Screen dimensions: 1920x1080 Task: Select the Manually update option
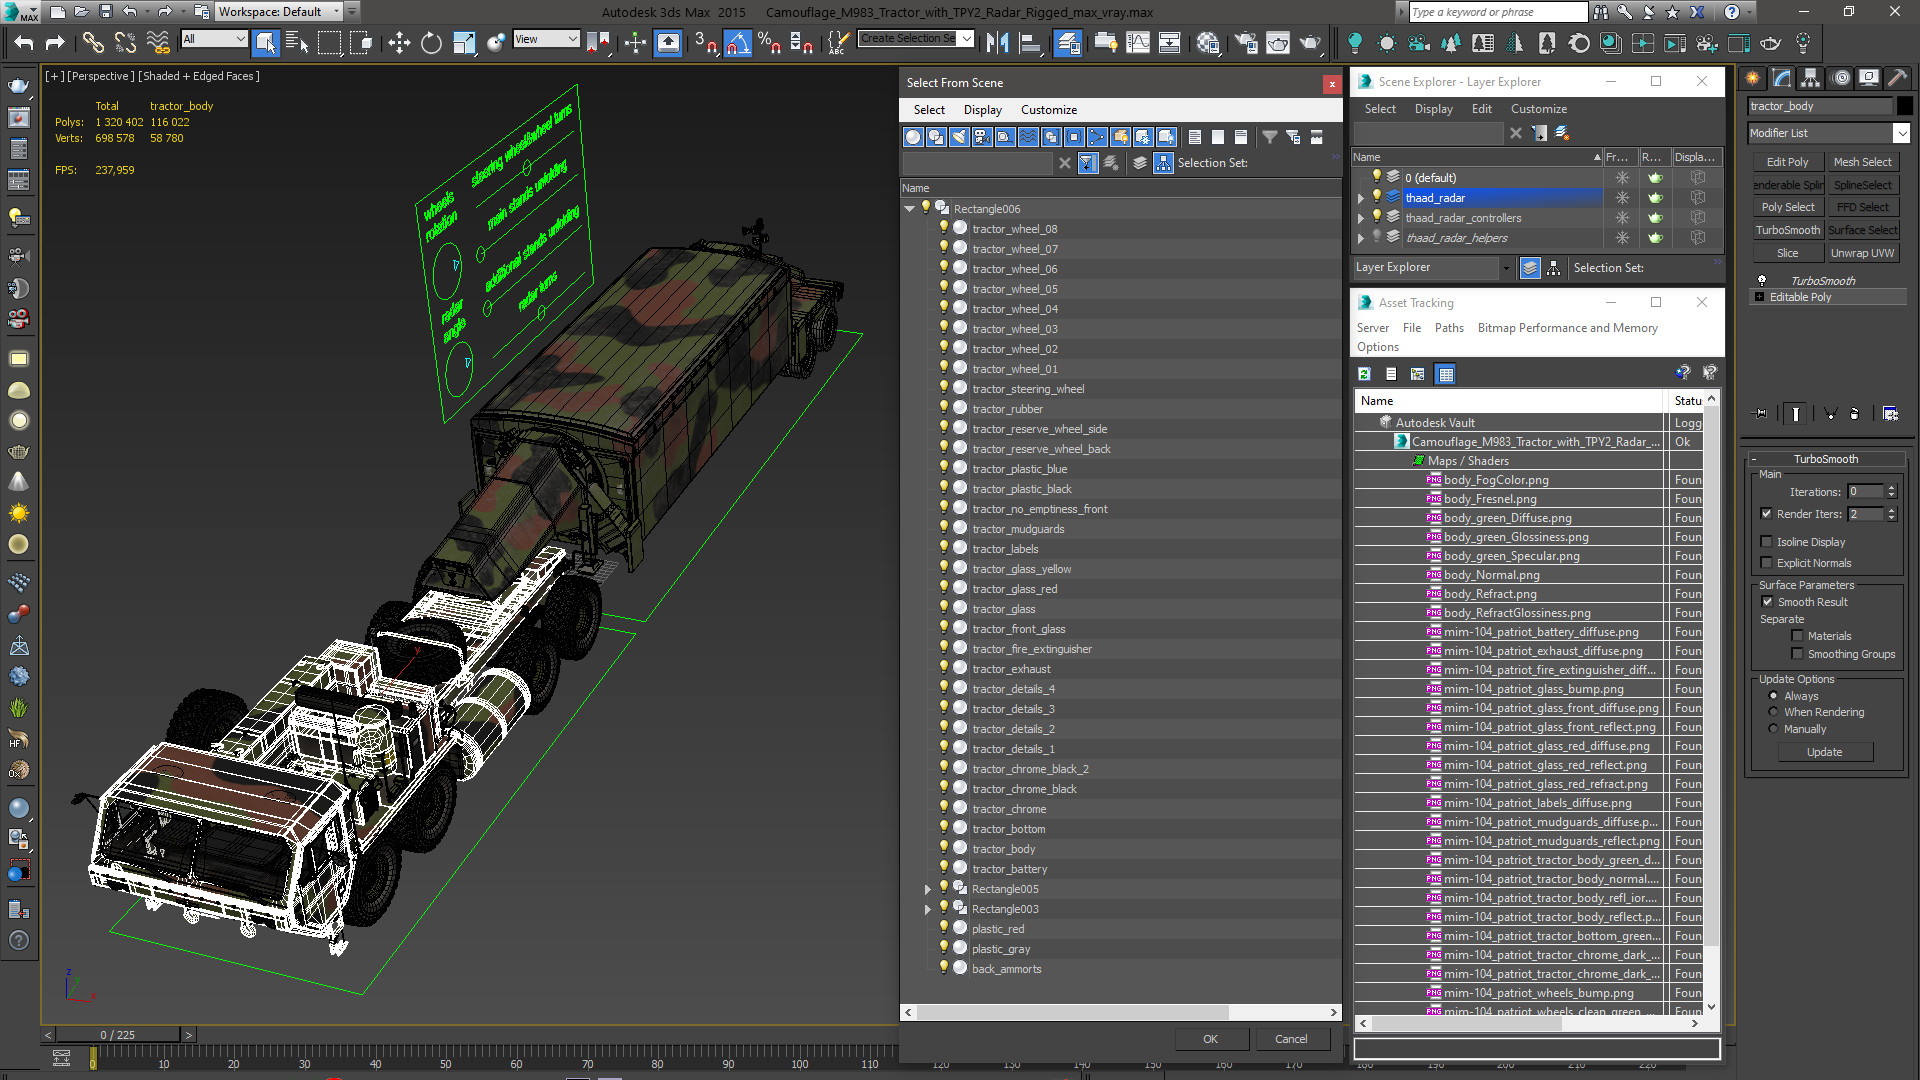click(1774, 729)
